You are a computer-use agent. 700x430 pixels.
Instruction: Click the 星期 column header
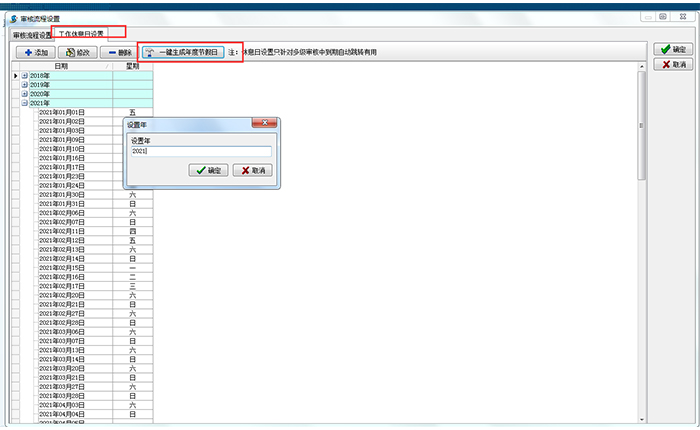pyautogui.click(x=132, y=66)
